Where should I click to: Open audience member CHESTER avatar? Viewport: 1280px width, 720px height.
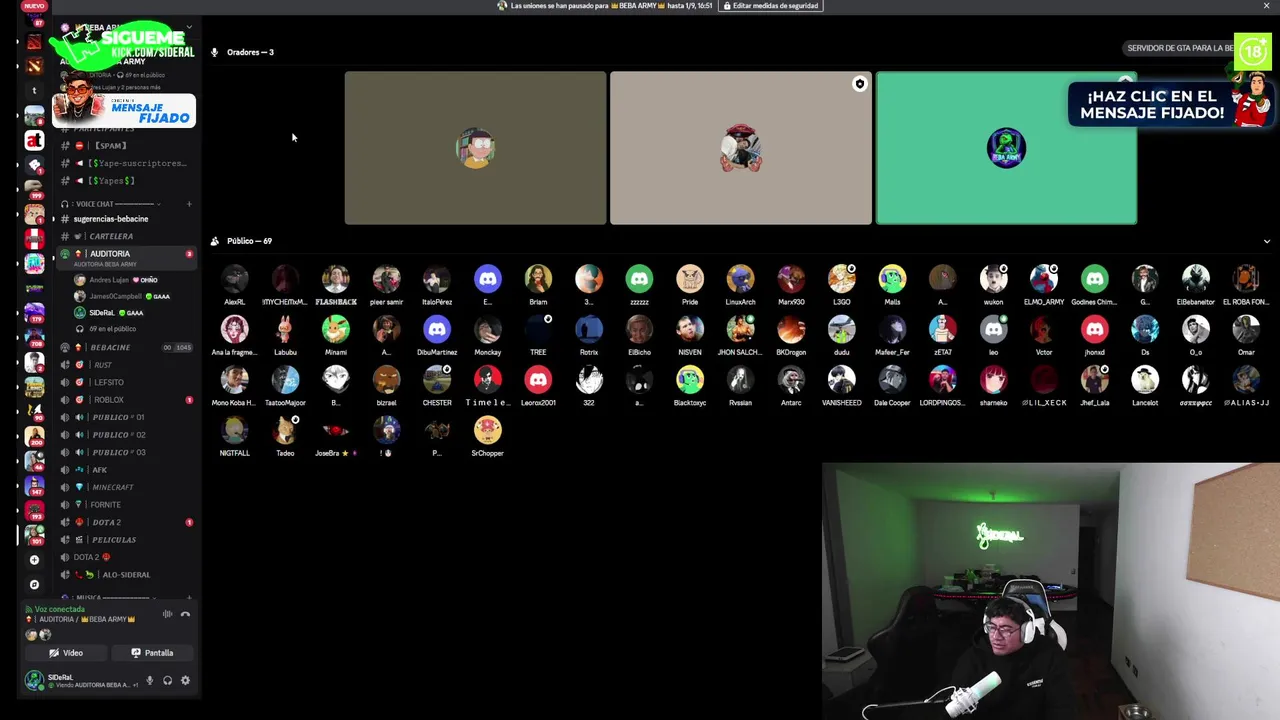pos(437,380)
